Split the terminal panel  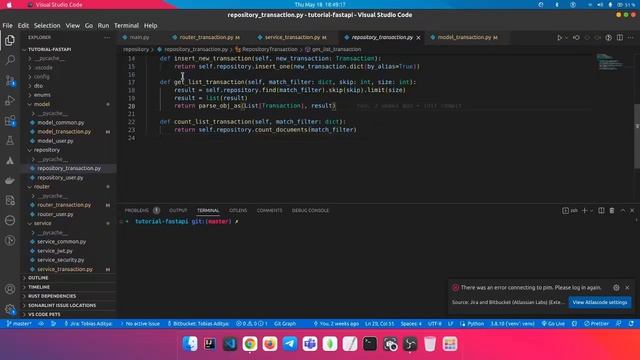click(x=601, y=211)
